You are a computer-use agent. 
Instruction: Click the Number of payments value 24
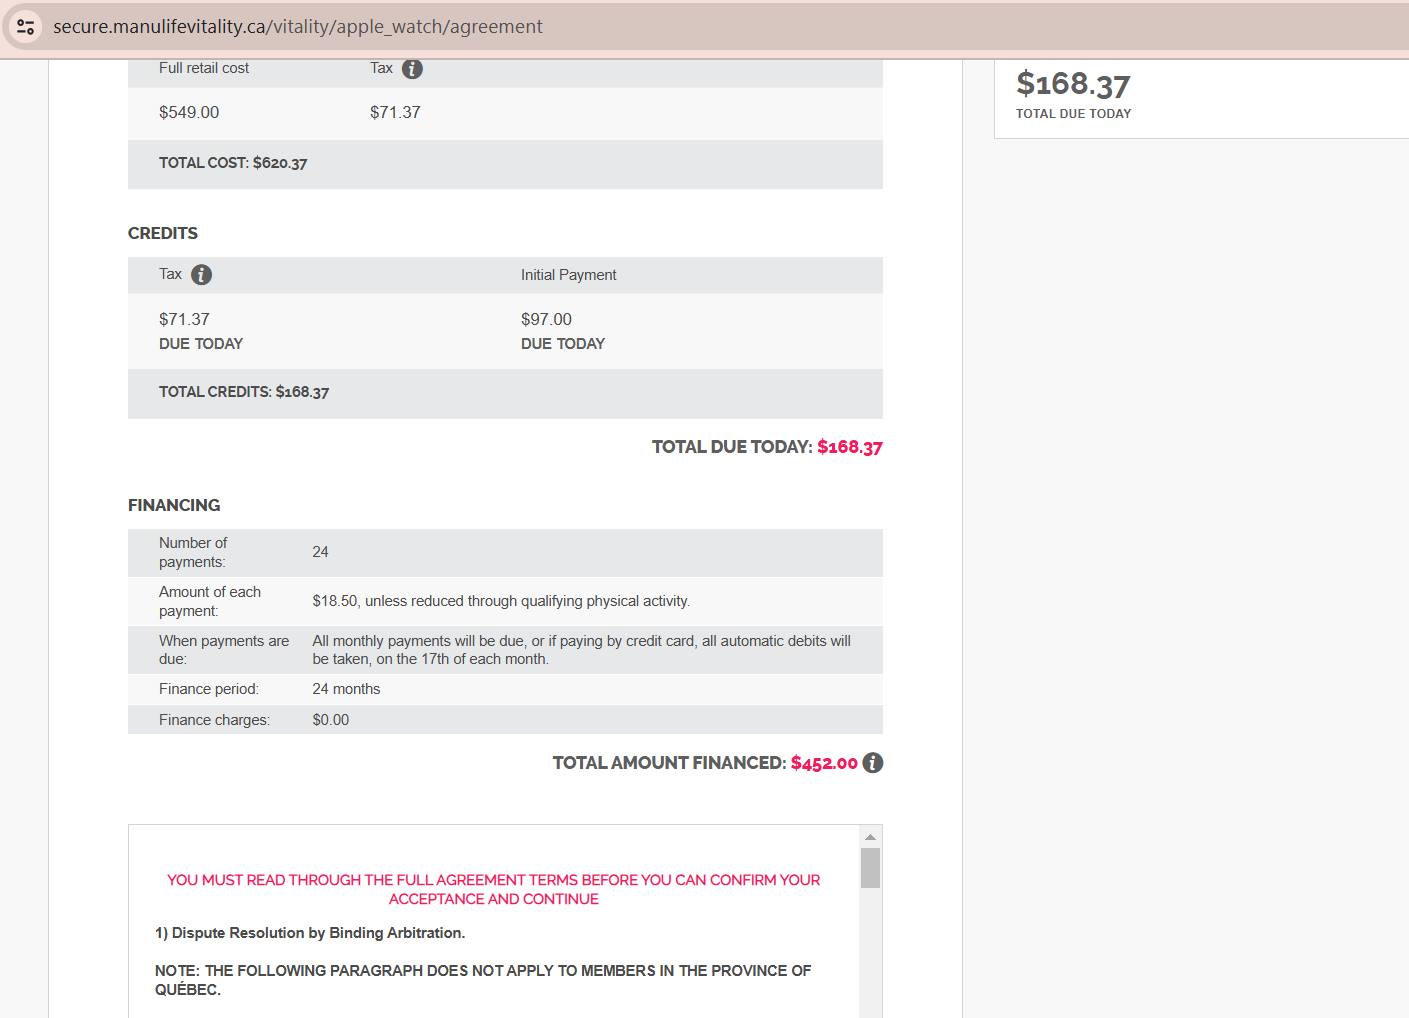[320, 552]
